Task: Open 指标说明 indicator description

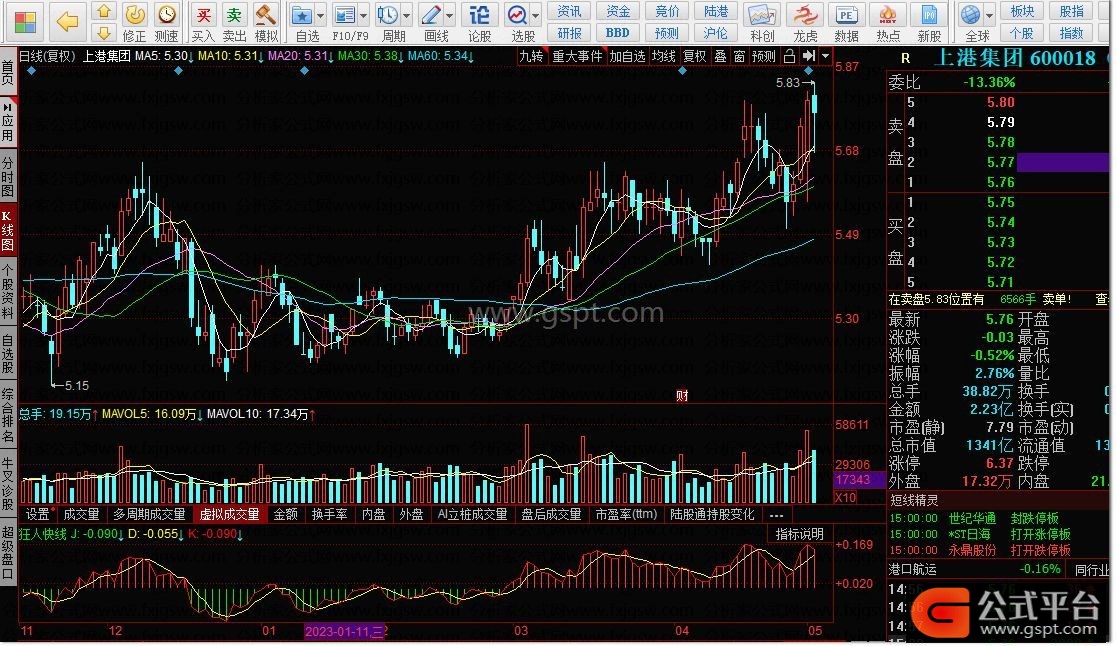Action: point(799,534)
